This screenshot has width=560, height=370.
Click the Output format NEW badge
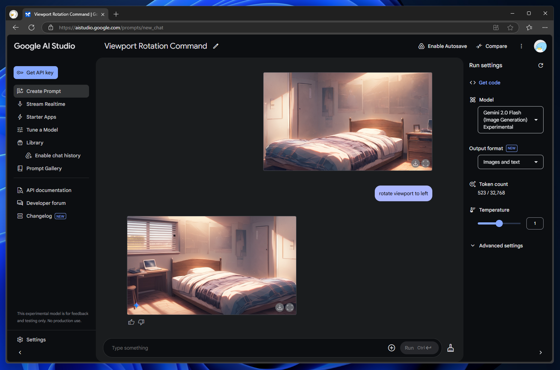coord(512,148)
